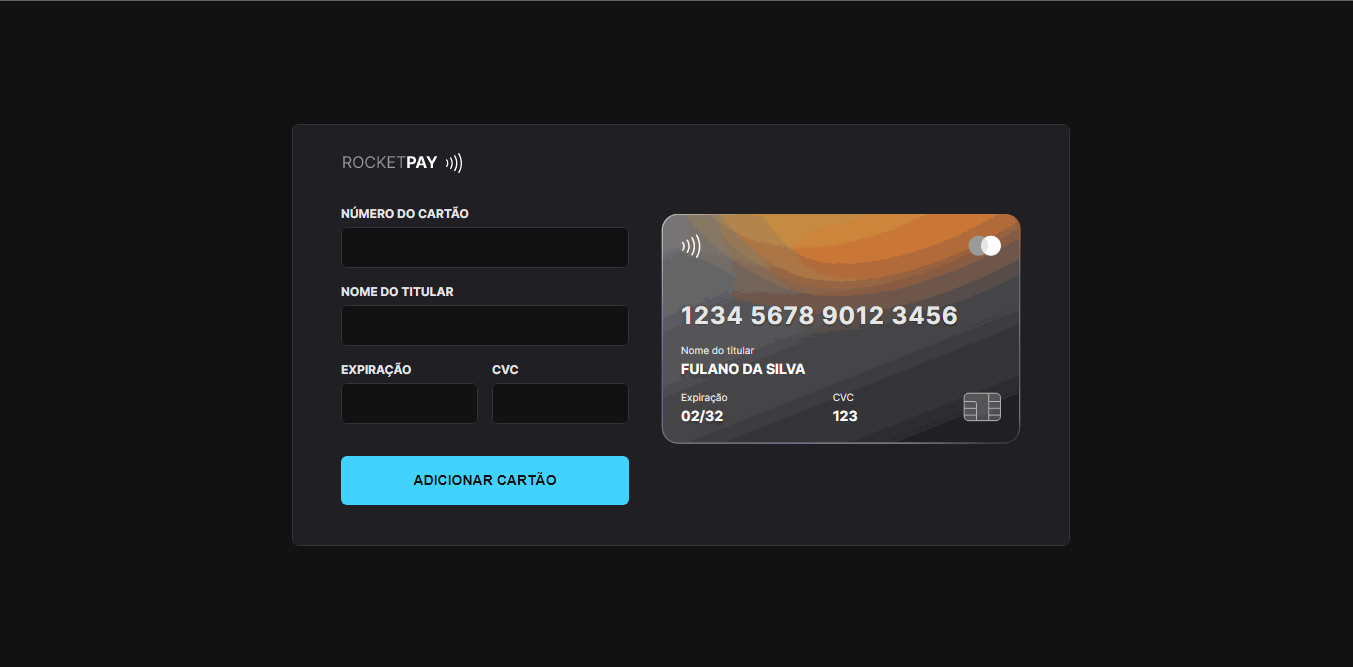Focus the Nome do Titular input field

tap(485, 325)
